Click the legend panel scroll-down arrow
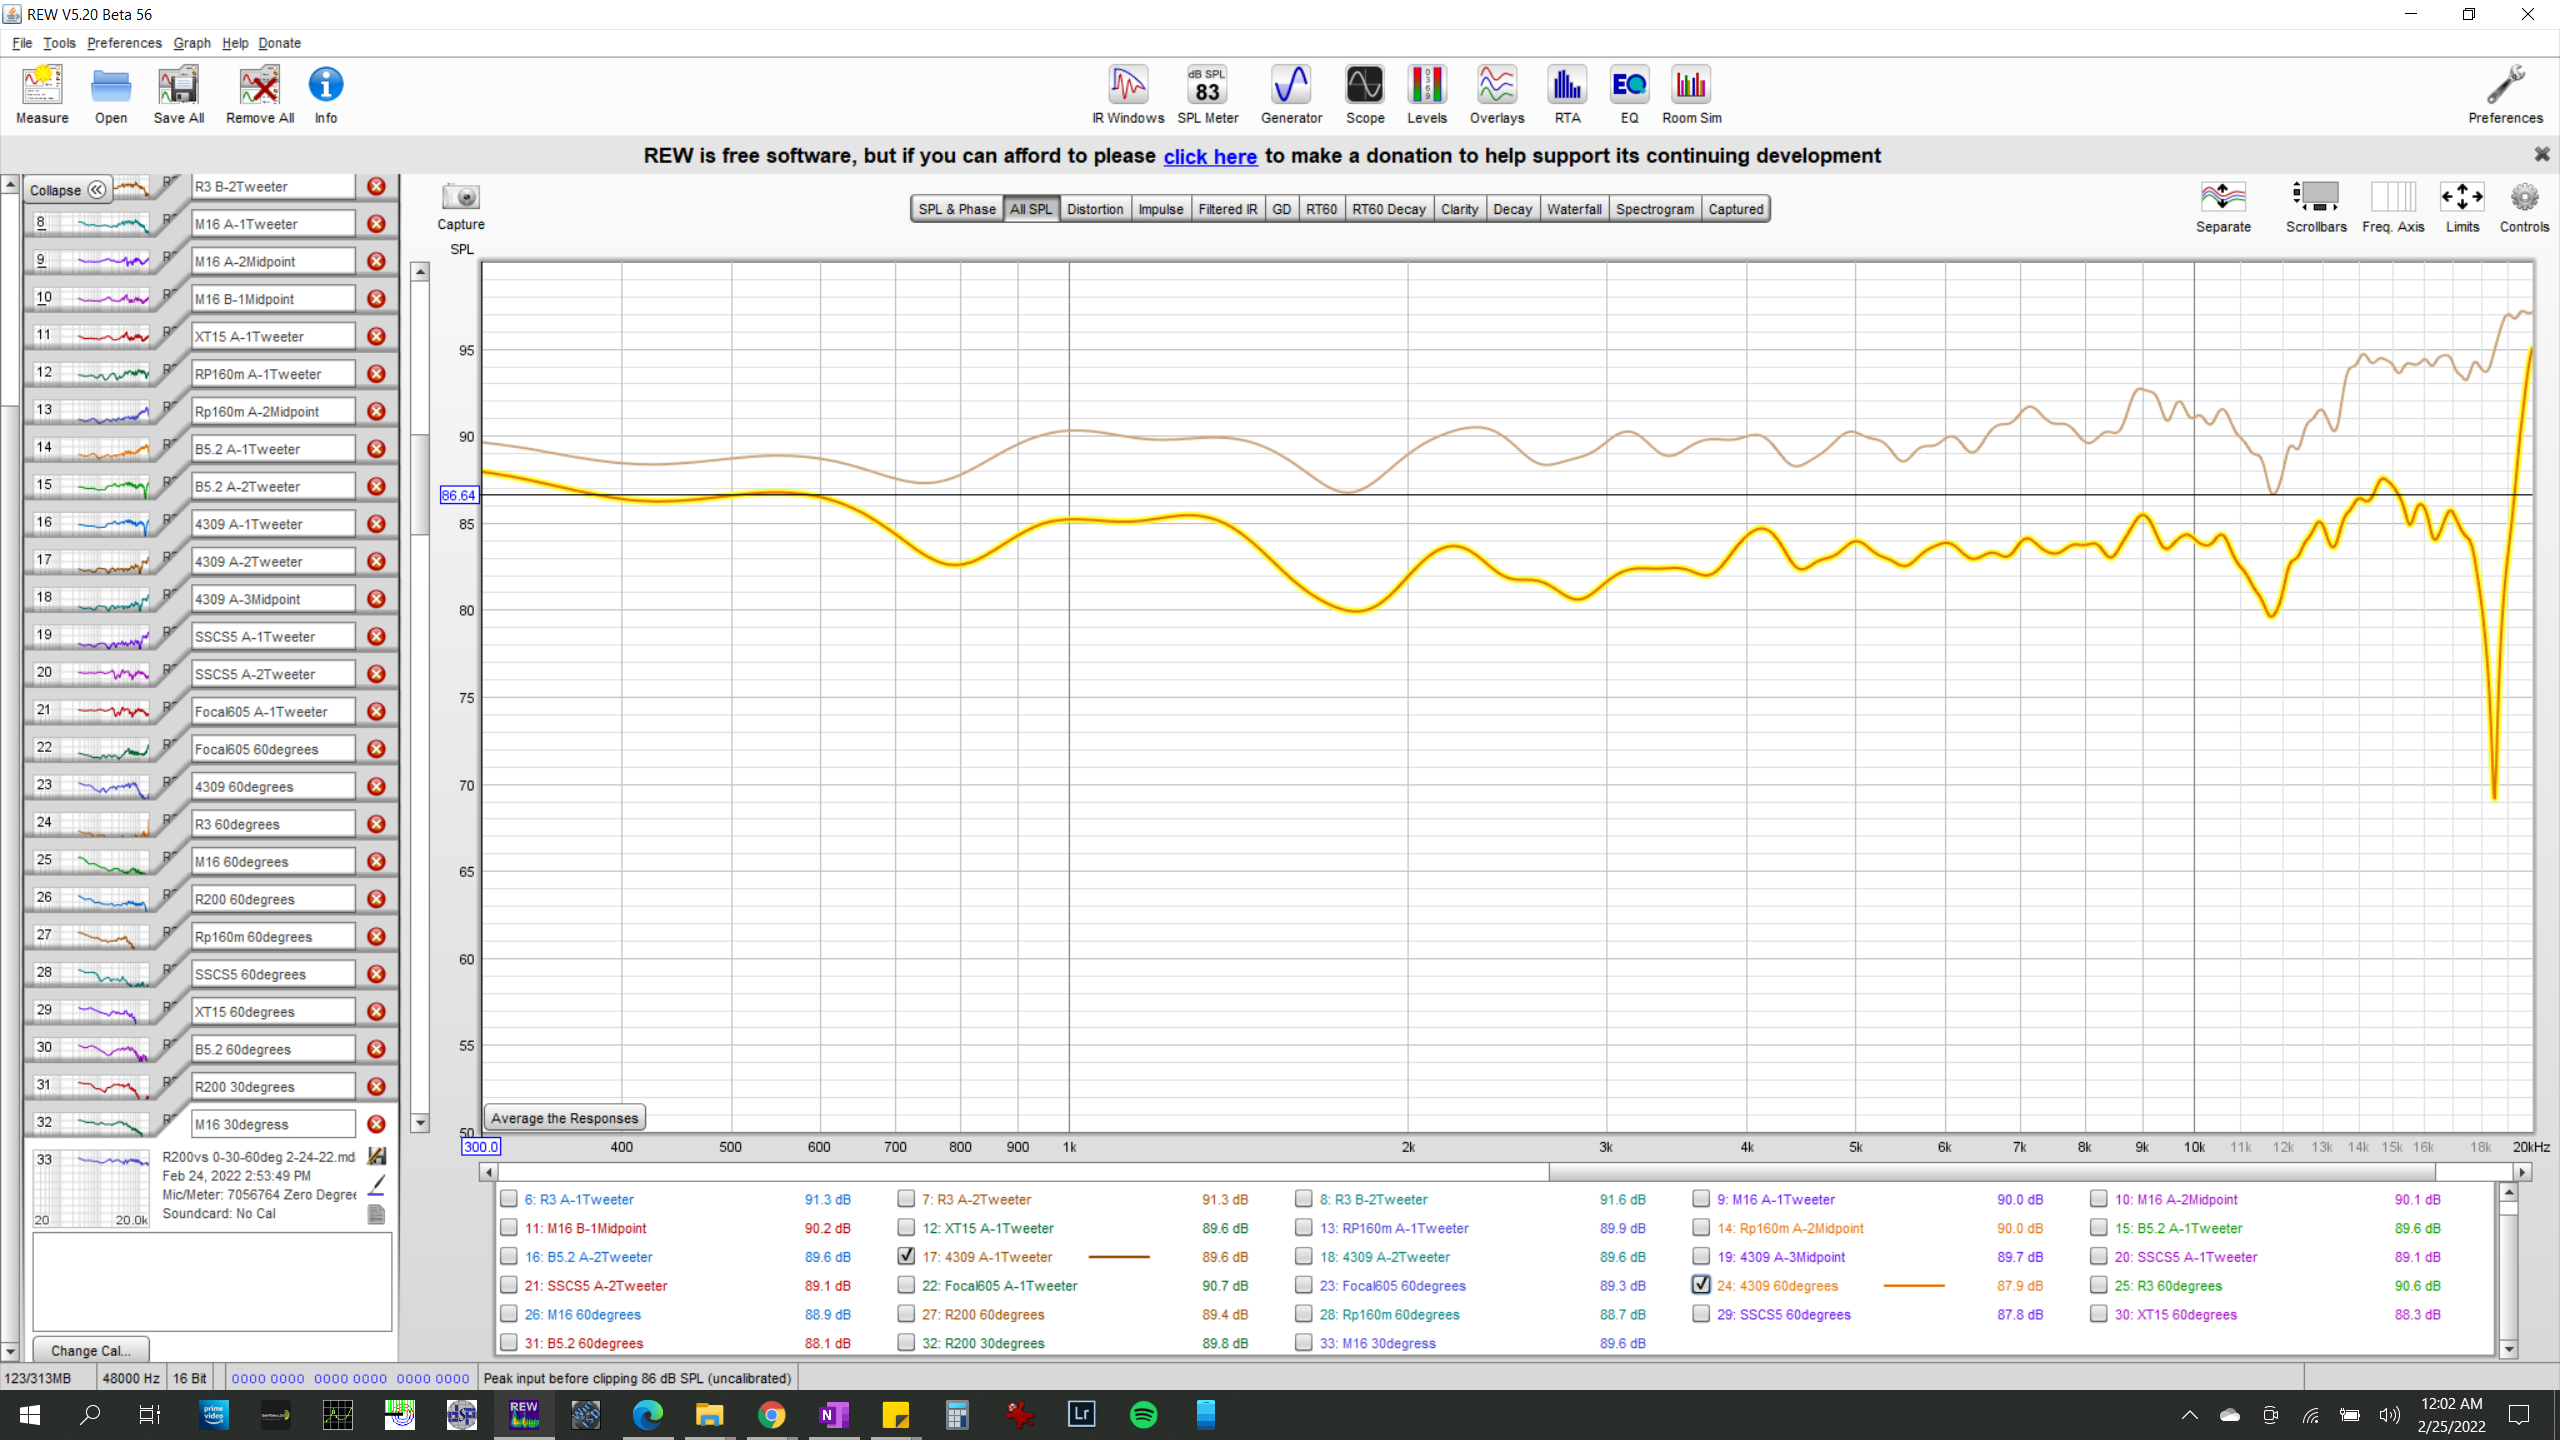The width and height of the screenshot is (2560, 1440). (x=2508, y=1349)
